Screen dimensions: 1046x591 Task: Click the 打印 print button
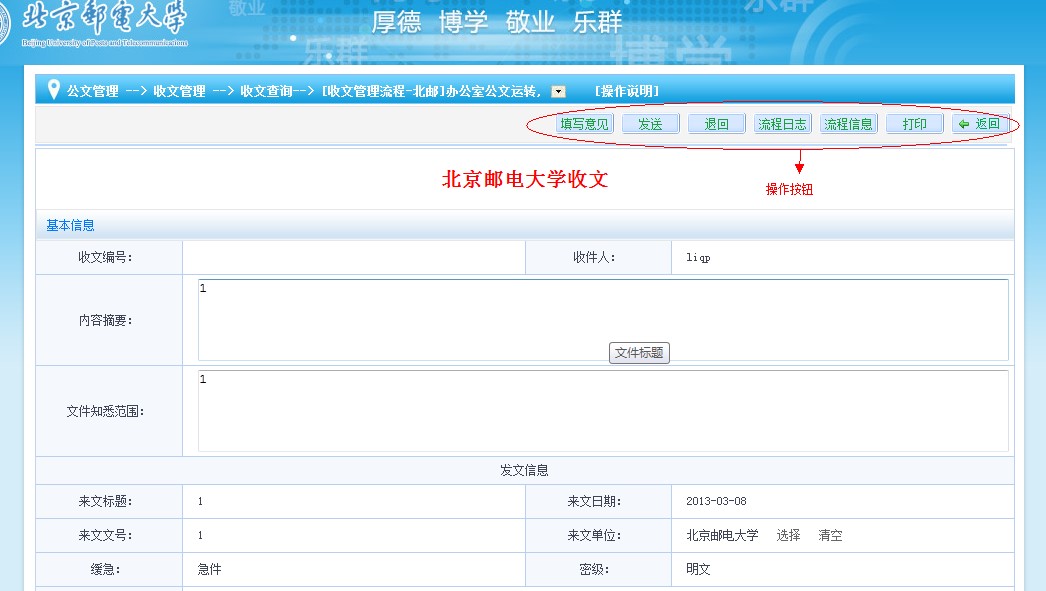pos(915,124)
